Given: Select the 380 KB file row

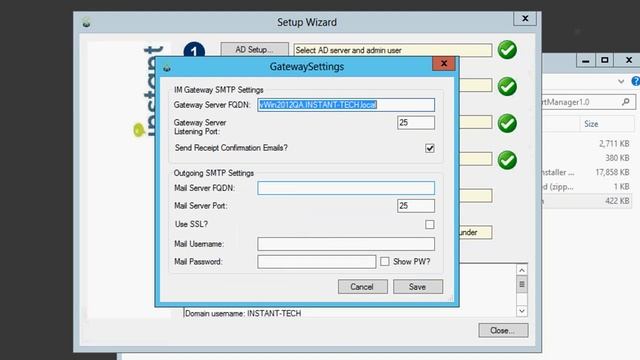Looking at the screenshot, I should (588, 158).
